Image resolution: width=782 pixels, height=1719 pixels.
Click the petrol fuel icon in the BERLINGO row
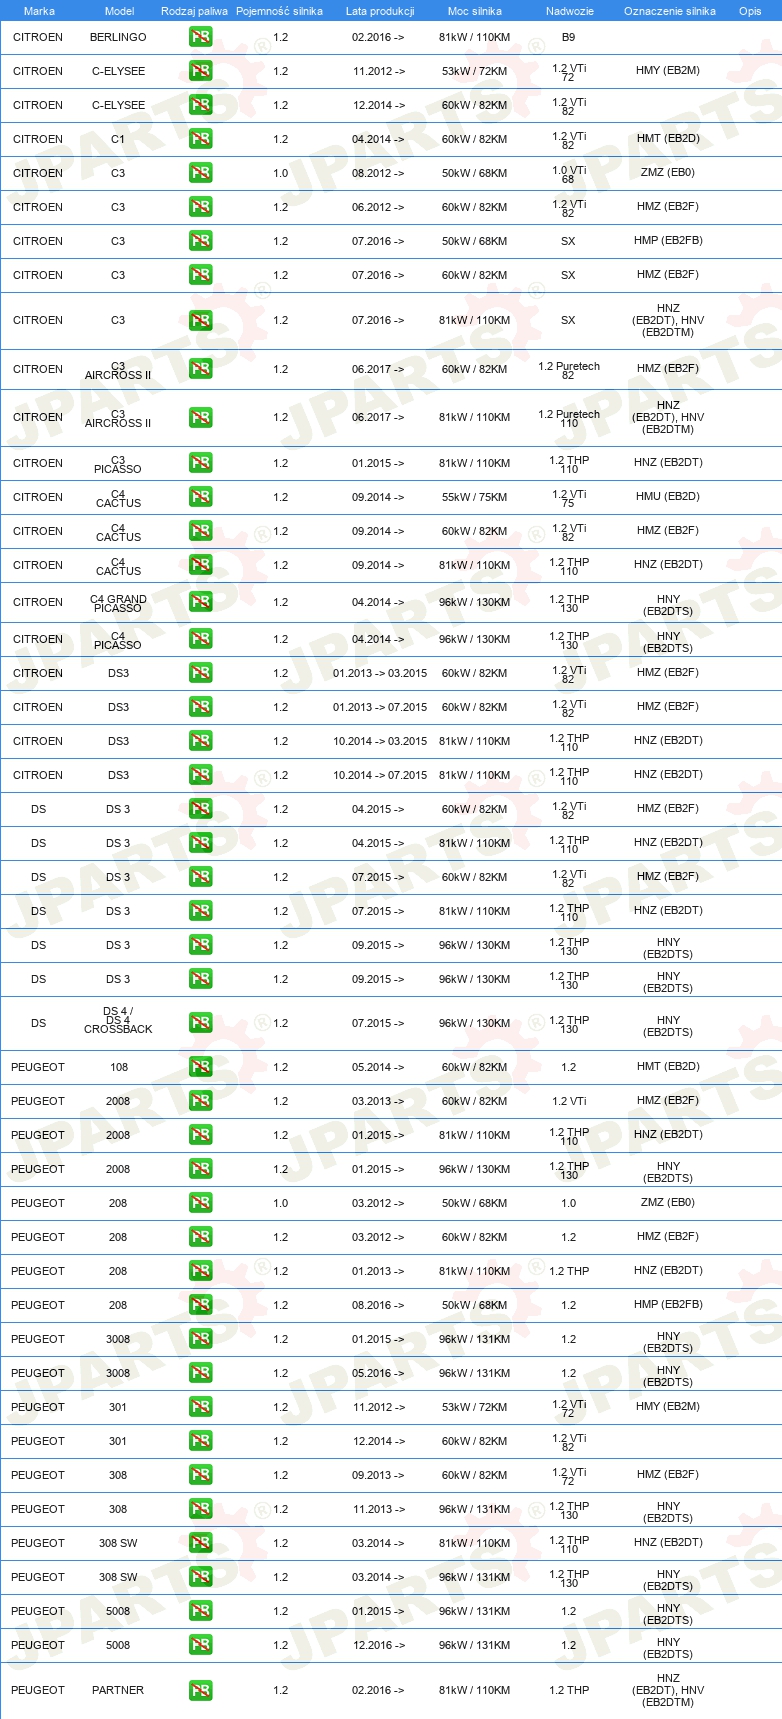click(x=200, y=37)
